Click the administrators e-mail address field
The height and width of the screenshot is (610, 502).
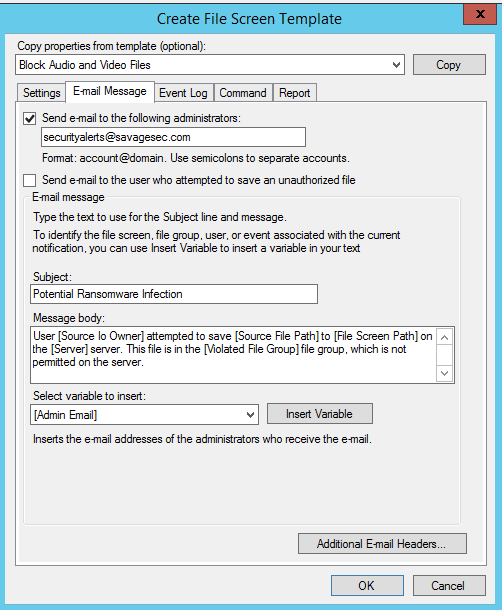click(x=173, y=137)
